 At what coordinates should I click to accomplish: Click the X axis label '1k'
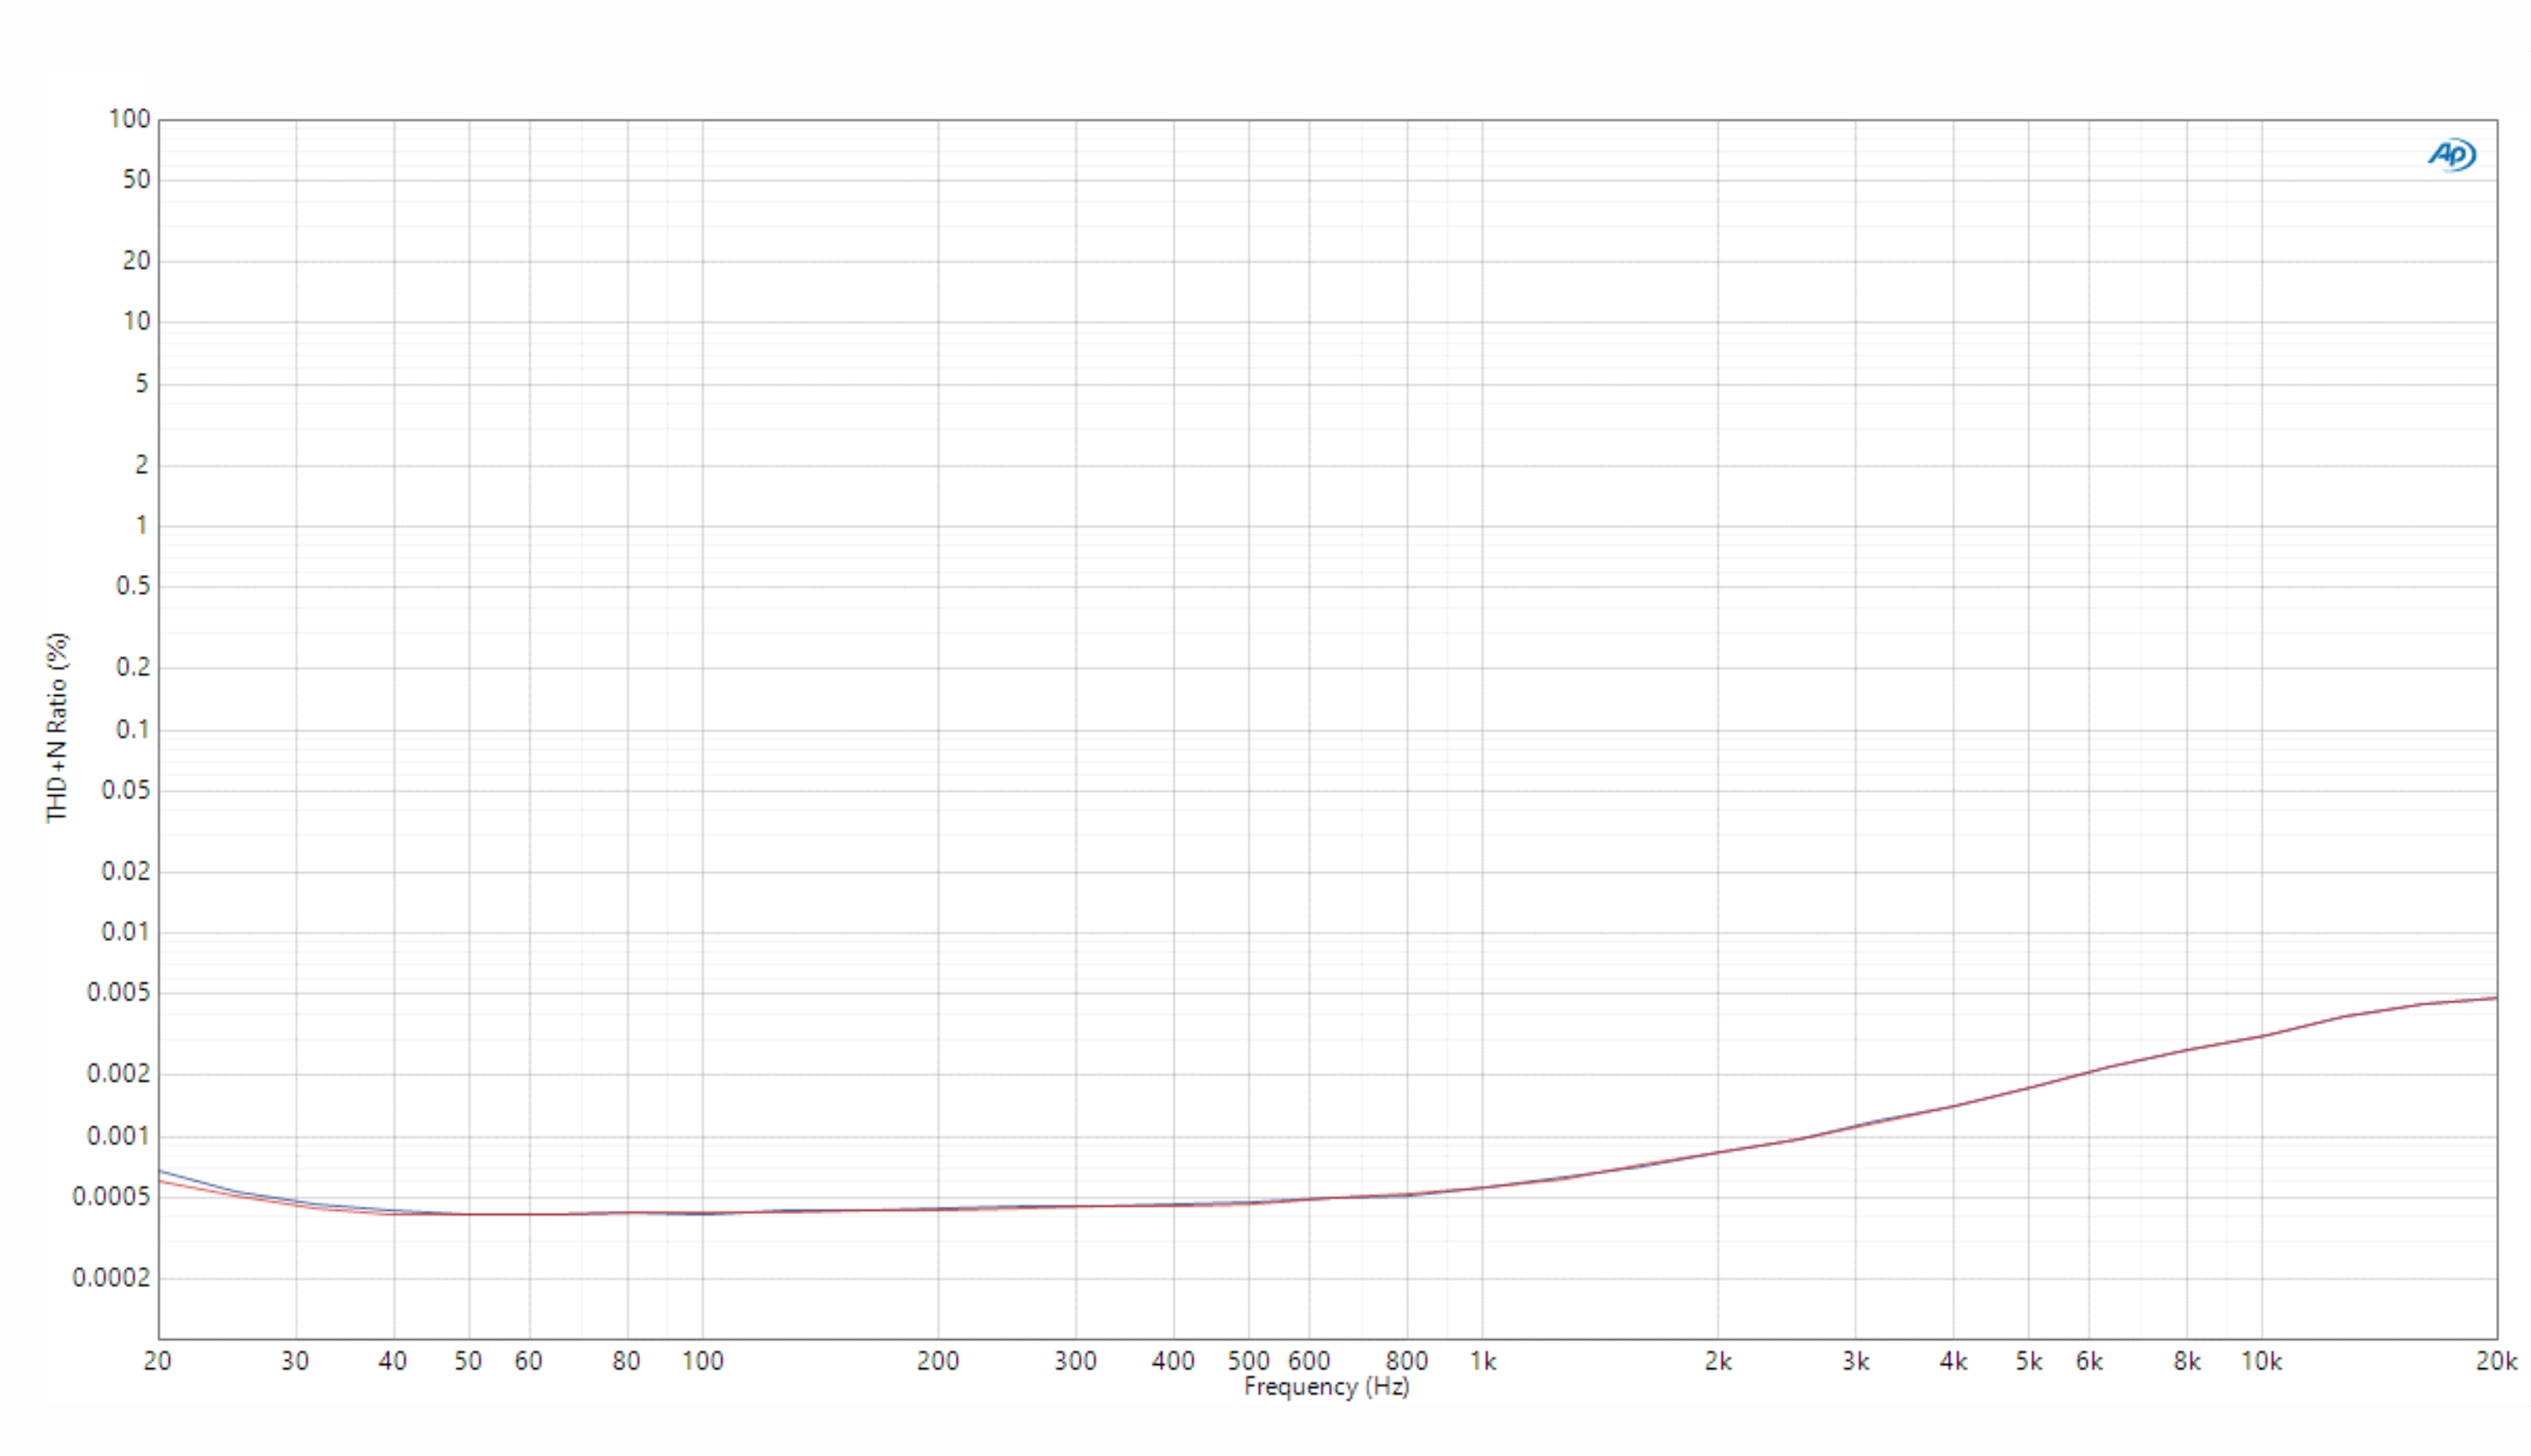[x=1482, y=1361]
